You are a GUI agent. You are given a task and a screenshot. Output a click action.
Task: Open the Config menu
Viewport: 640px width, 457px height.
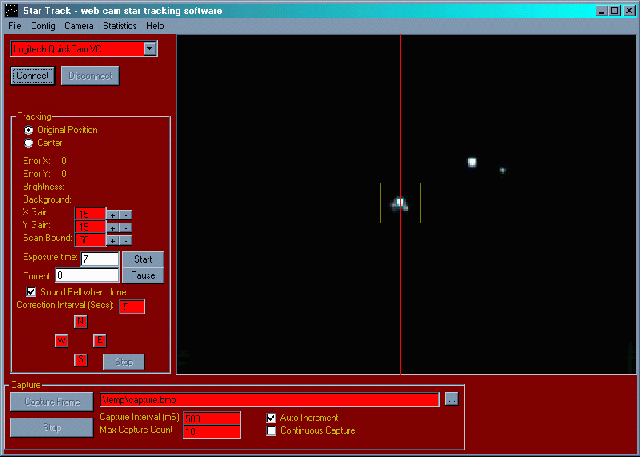tap(43, 24)
